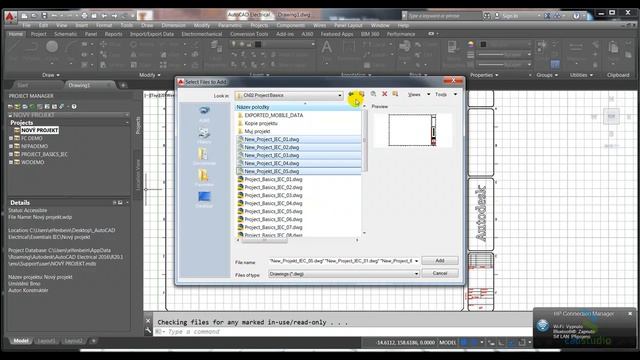Click the Refresh green arrow icon in Project Manager

tap(32, 107)
